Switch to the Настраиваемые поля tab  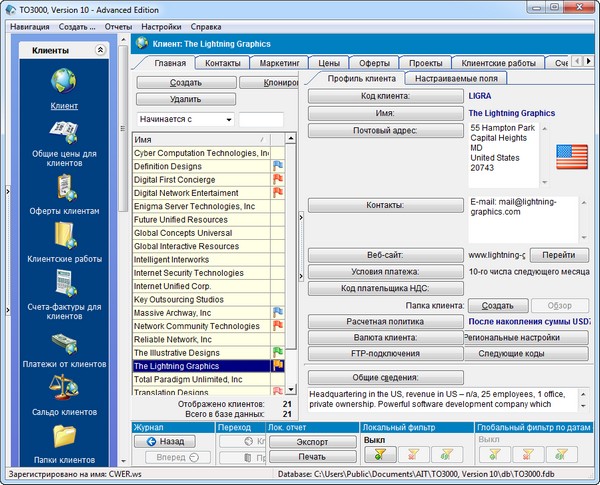[x=456, y=78]
